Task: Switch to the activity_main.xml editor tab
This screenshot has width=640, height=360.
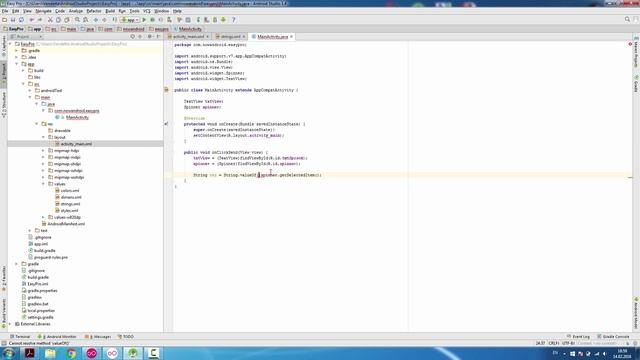Action: tap(188, 37)
